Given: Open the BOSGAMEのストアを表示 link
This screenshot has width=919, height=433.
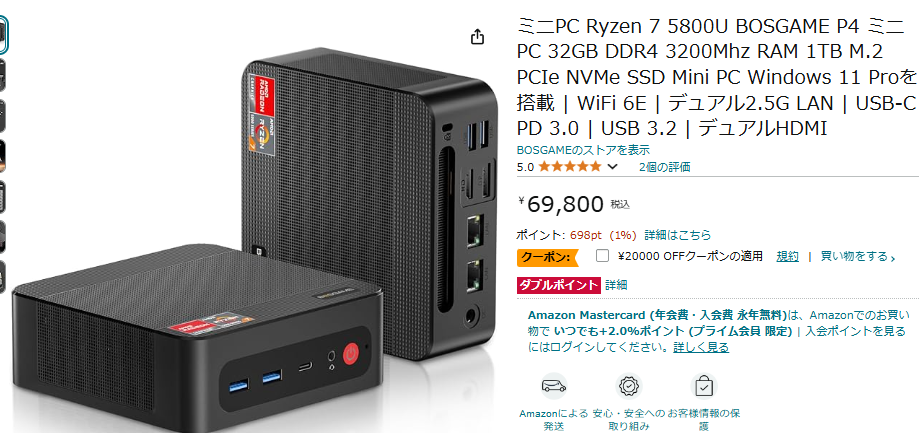Looking at the screenshot, I should pos(583,150).
